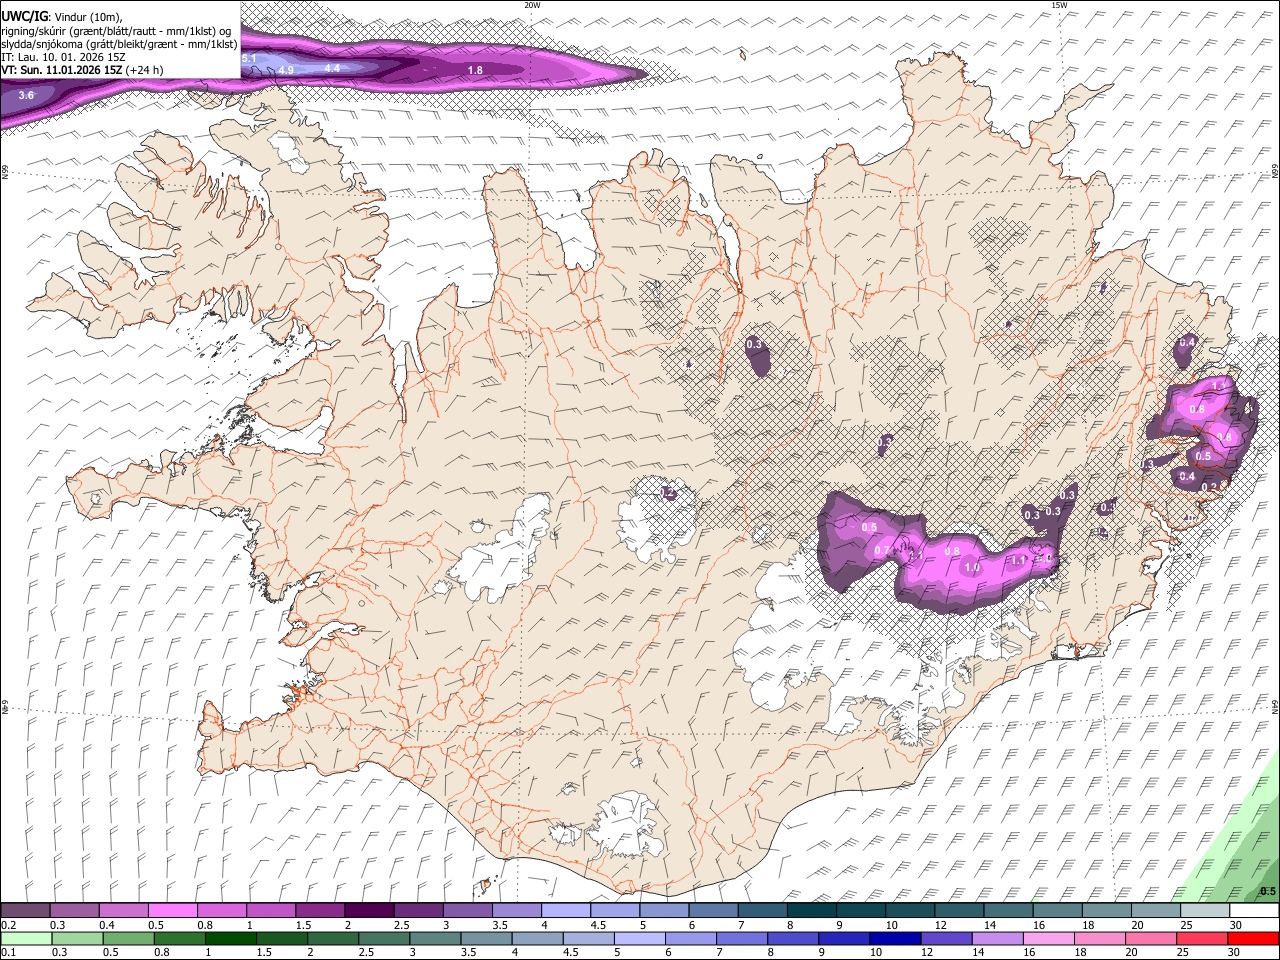The height and width of the screenshot is (960, 1280).
Task: Click the 1.0 precipitation value on the map
Action: (972, 567)
